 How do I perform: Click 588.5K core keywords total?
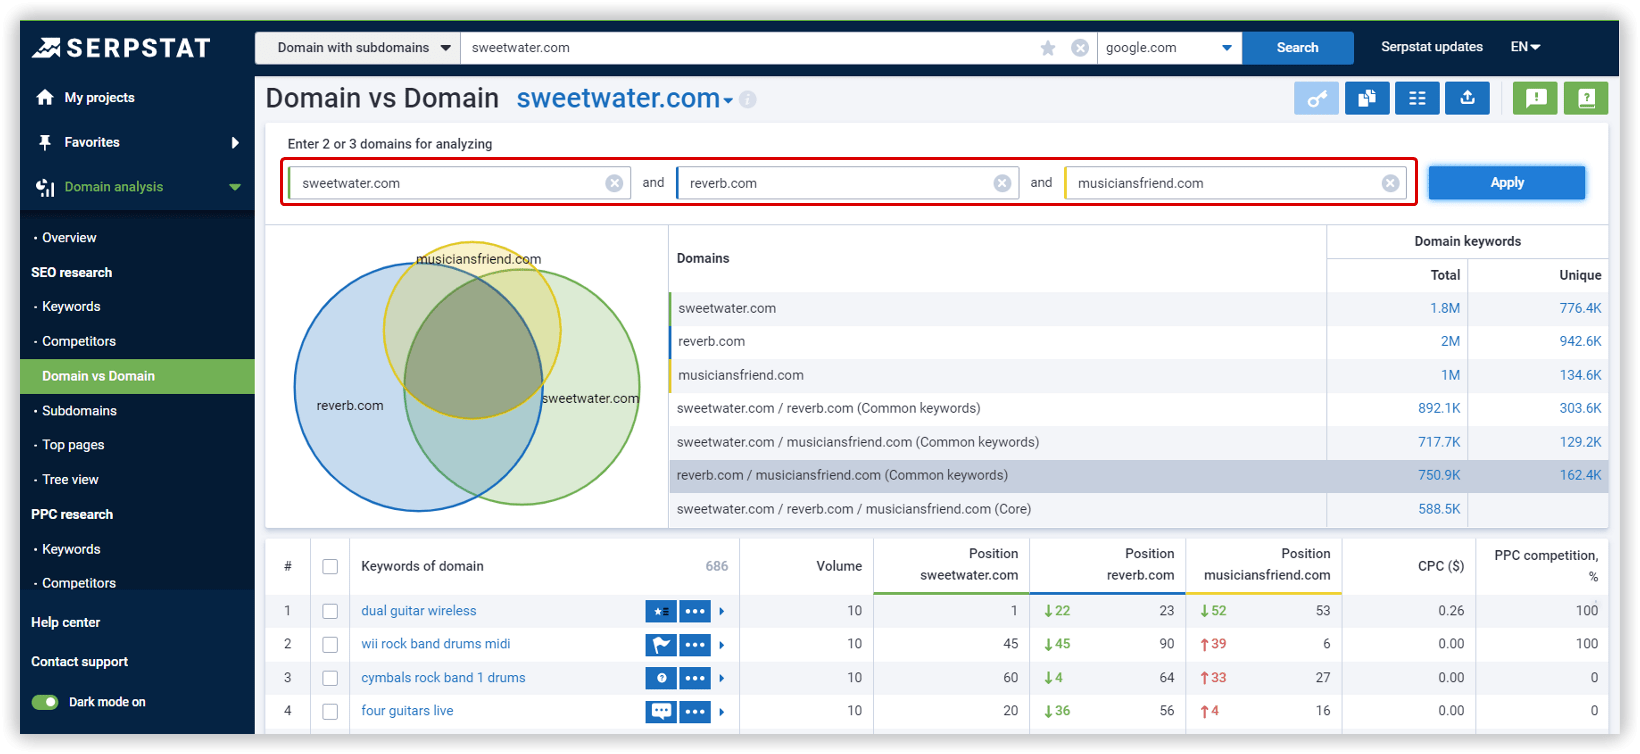[1439, 509]
